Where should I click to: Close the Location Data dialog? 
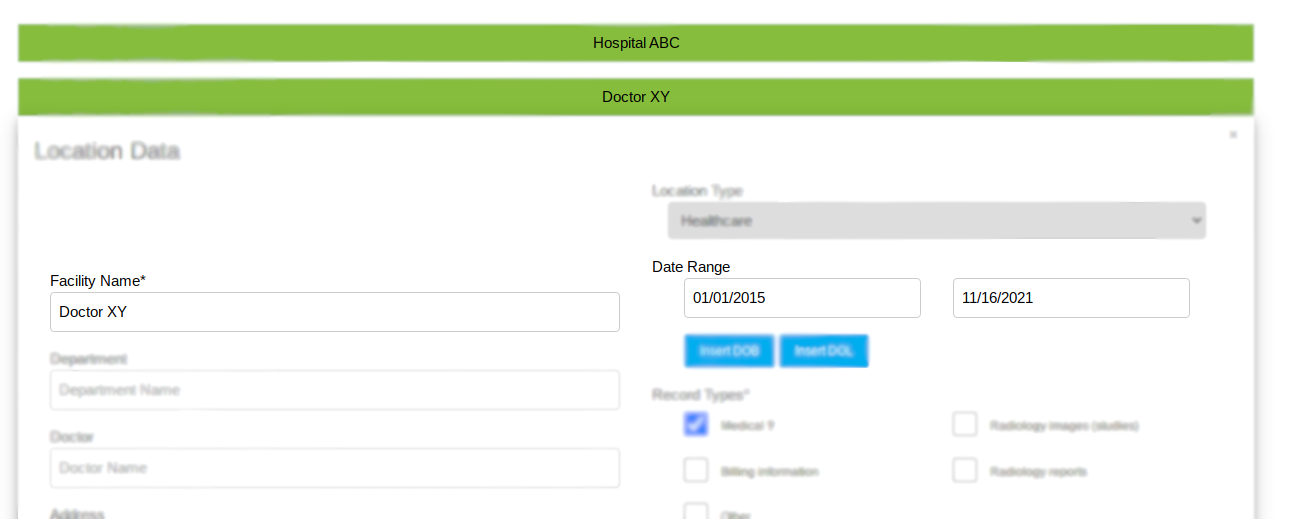(x=1233, y=135)
